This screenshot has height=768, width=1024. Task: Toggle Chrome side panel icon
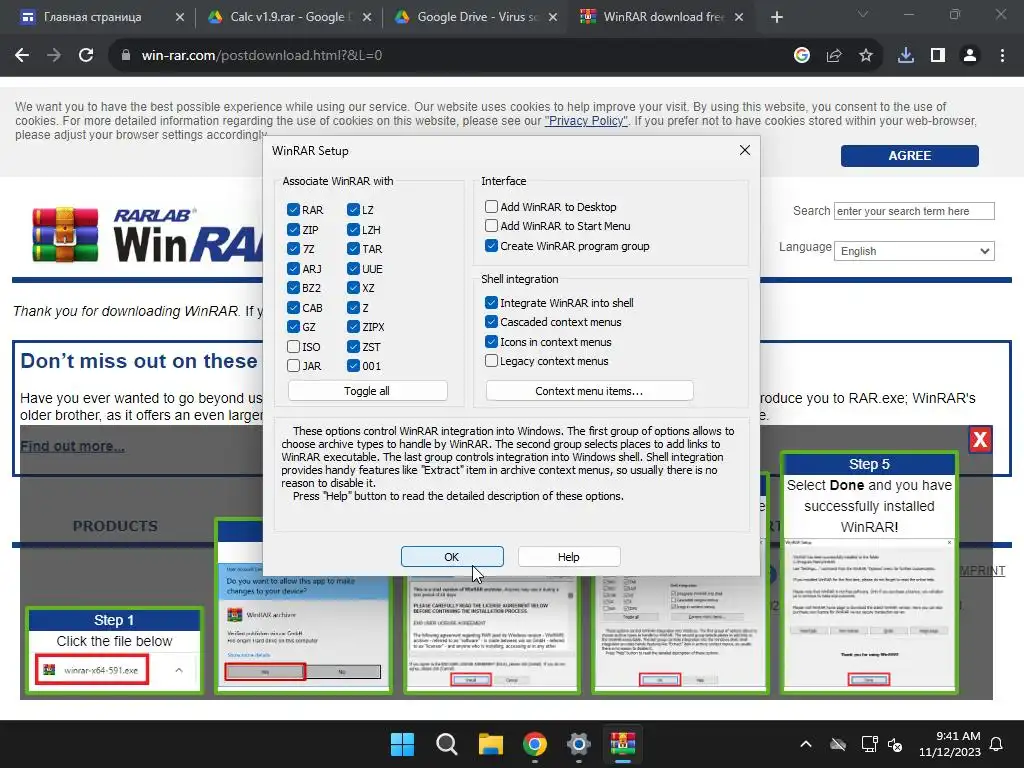(938, 56)
